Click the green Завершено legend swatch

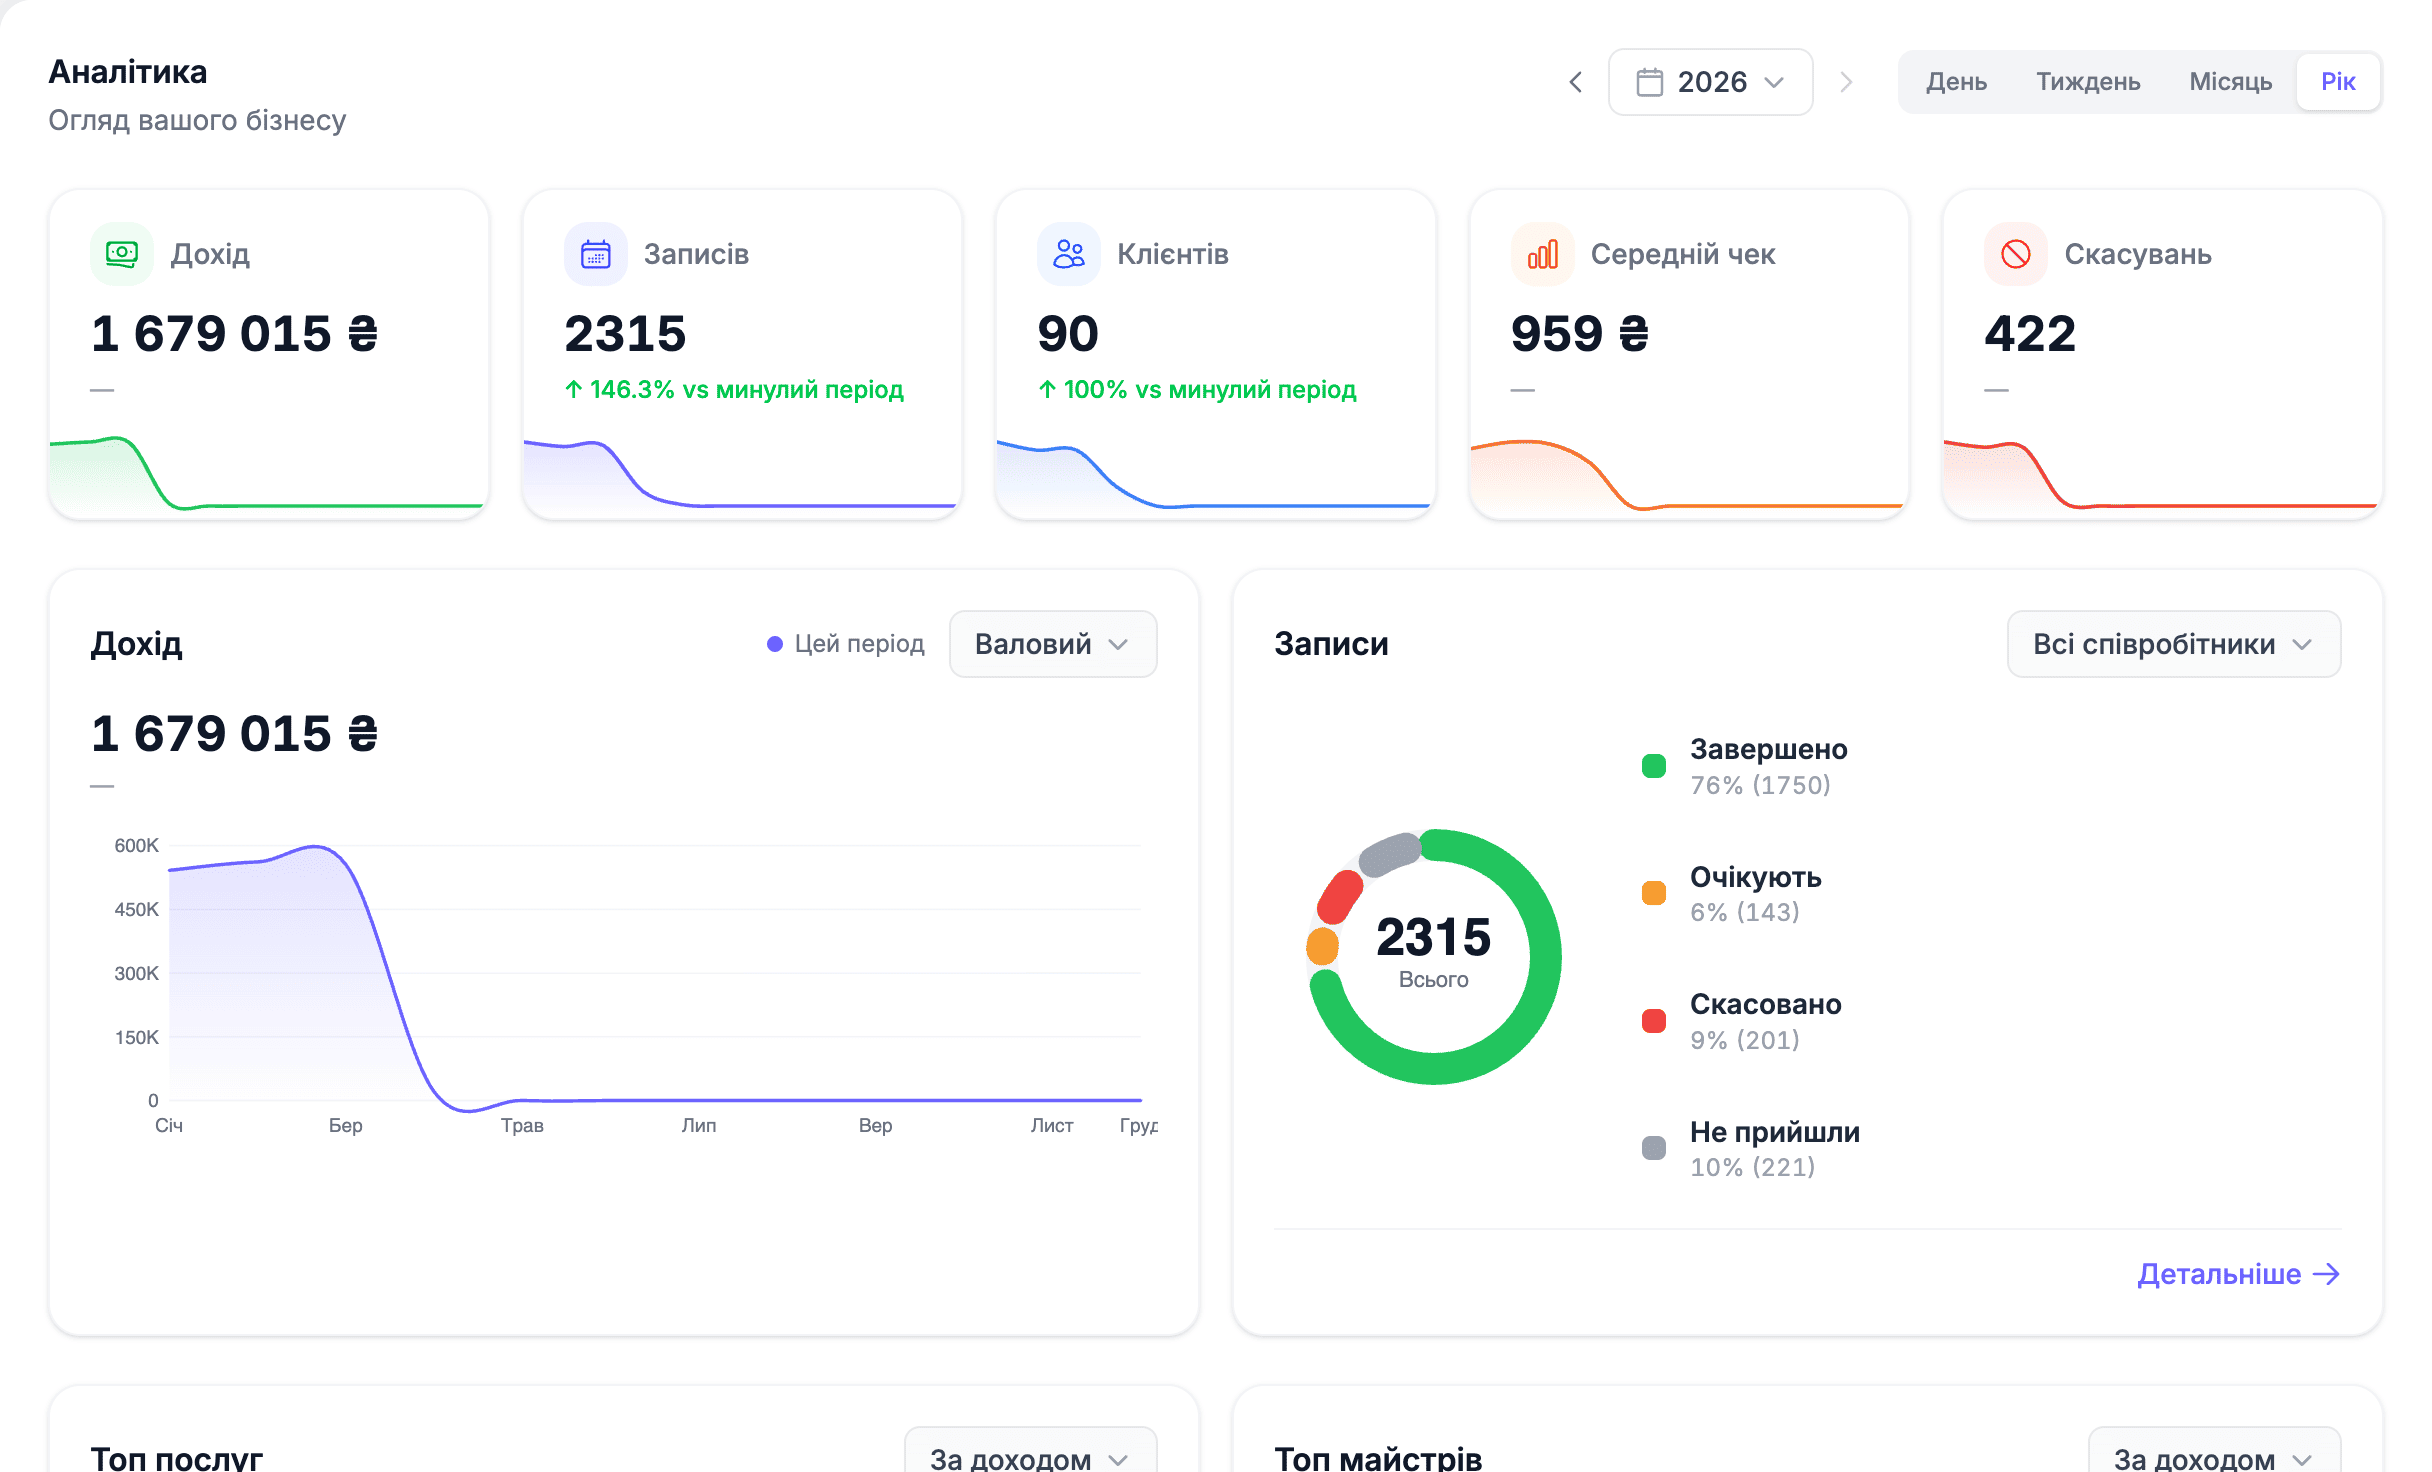coord(1654,766)
